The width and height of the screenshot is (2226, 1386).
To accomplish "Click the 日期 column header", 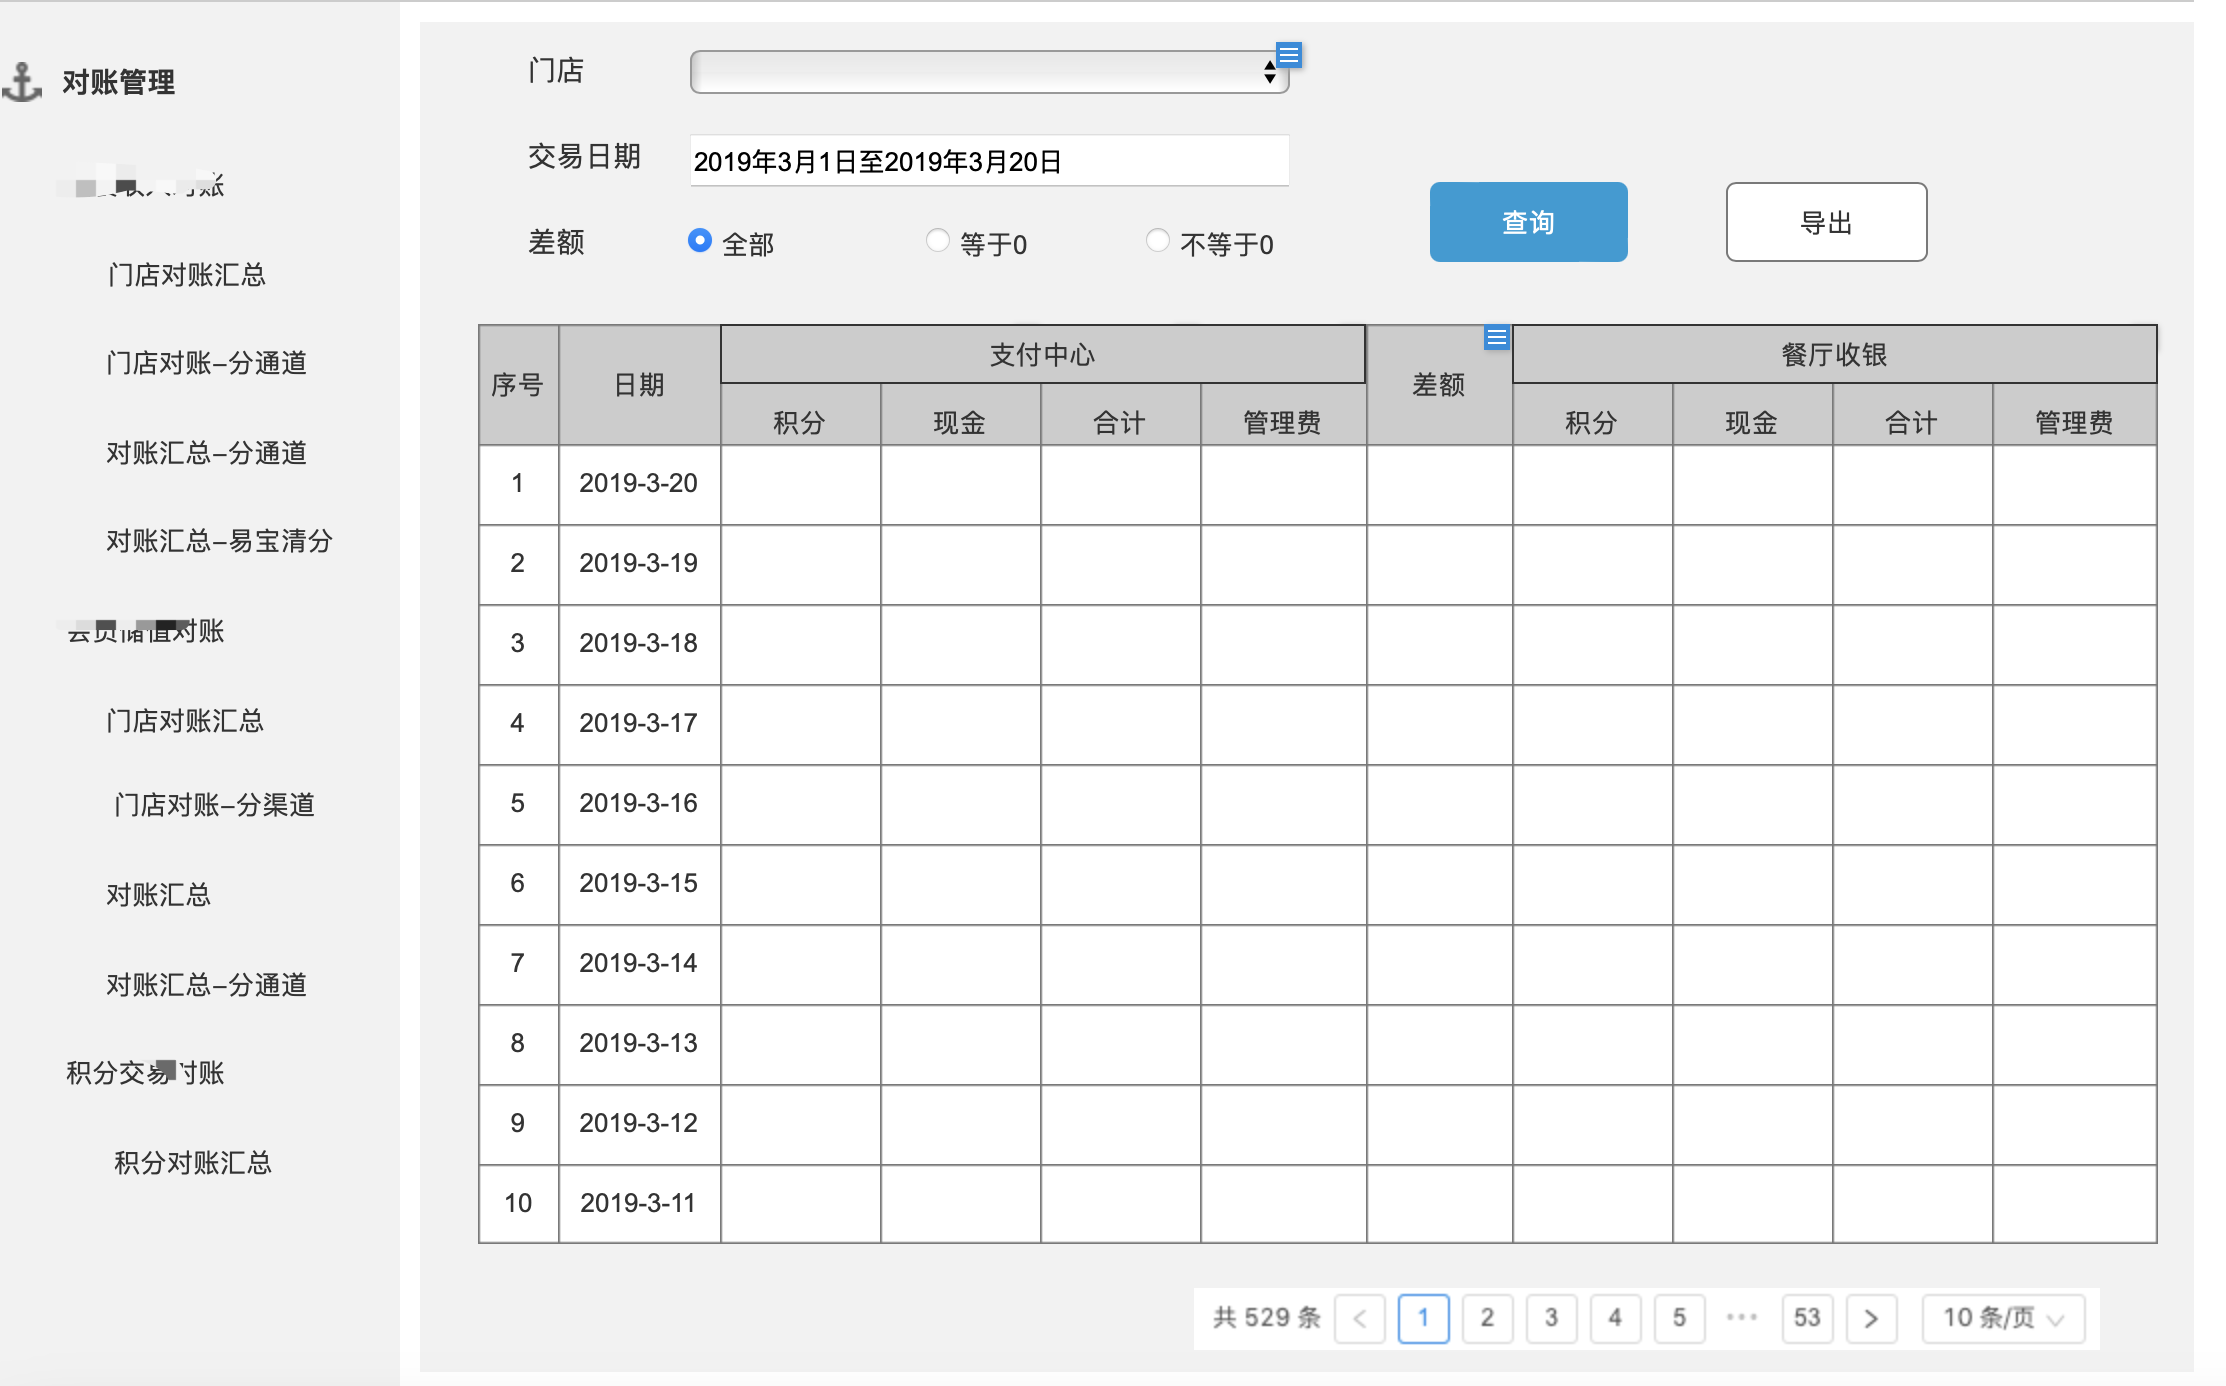I will (639, 385).
